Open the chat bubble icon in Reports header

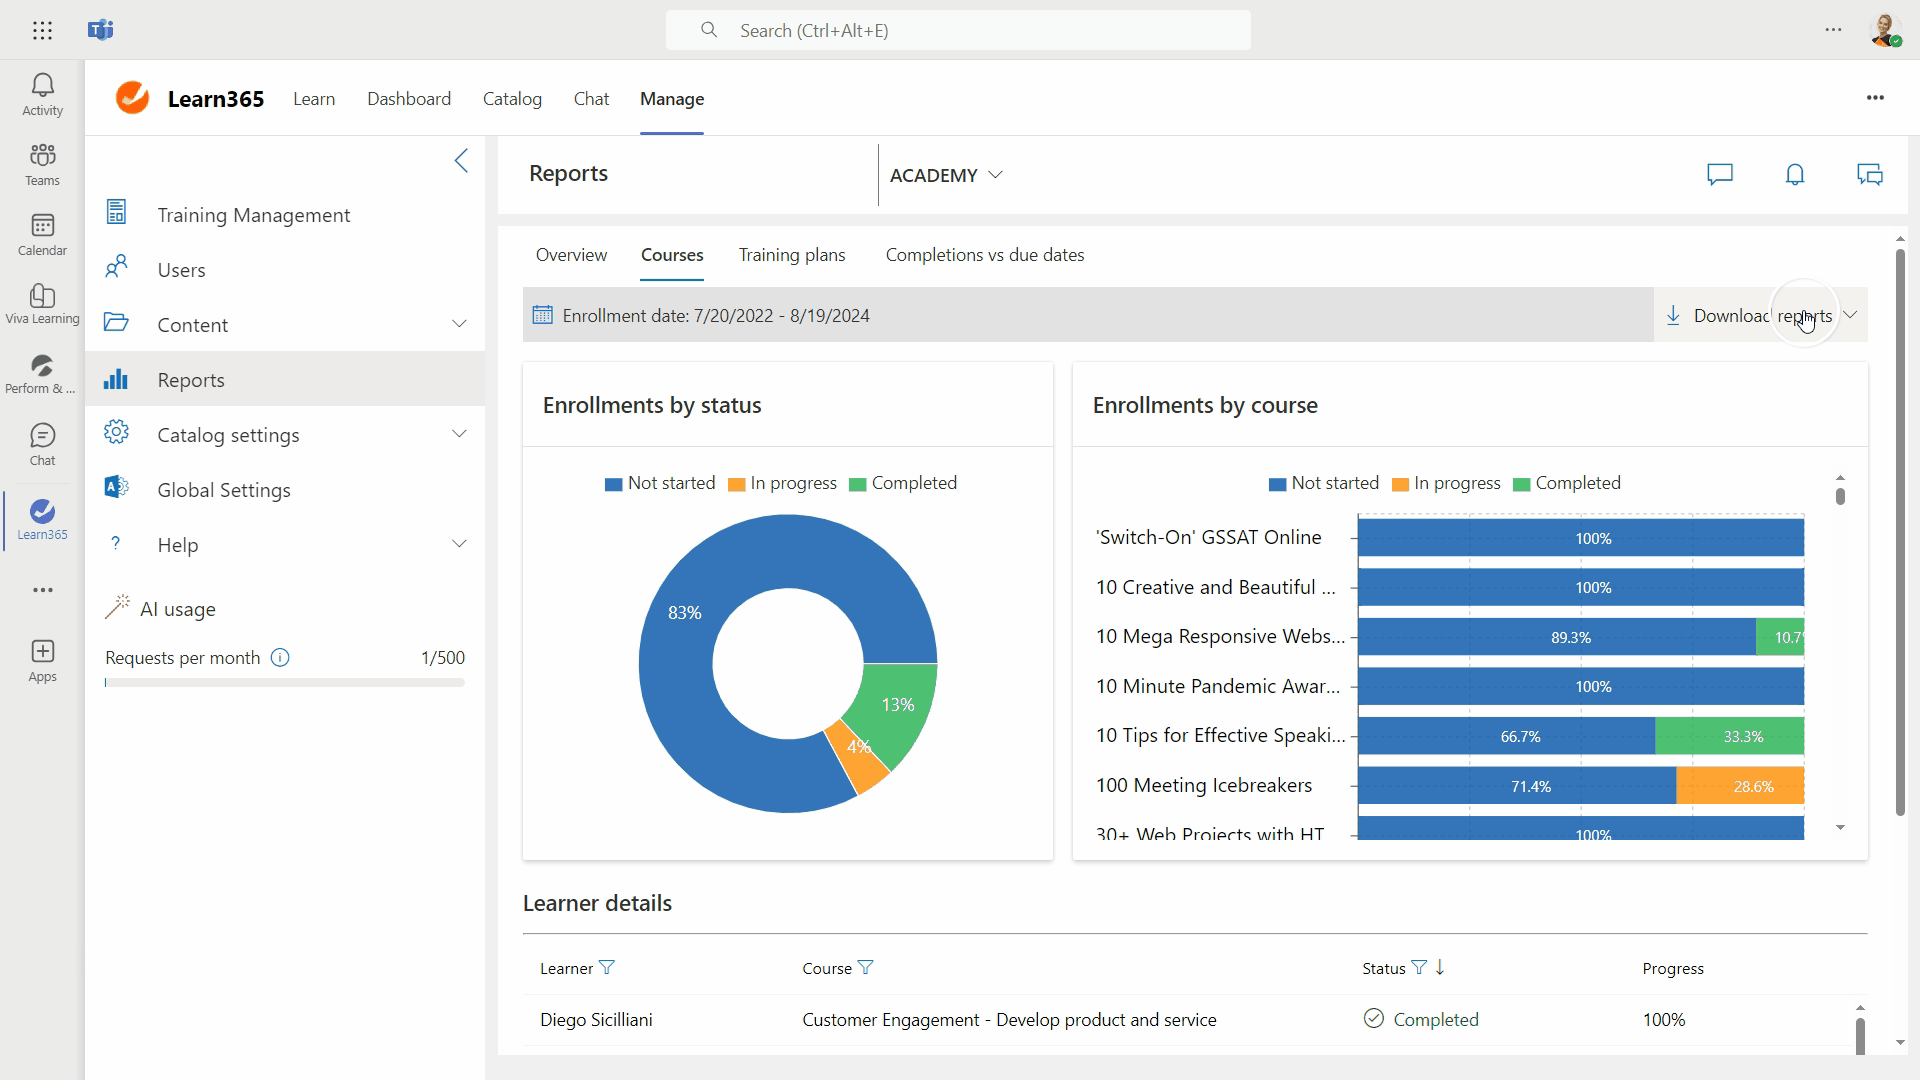(x=1719, y=175)
